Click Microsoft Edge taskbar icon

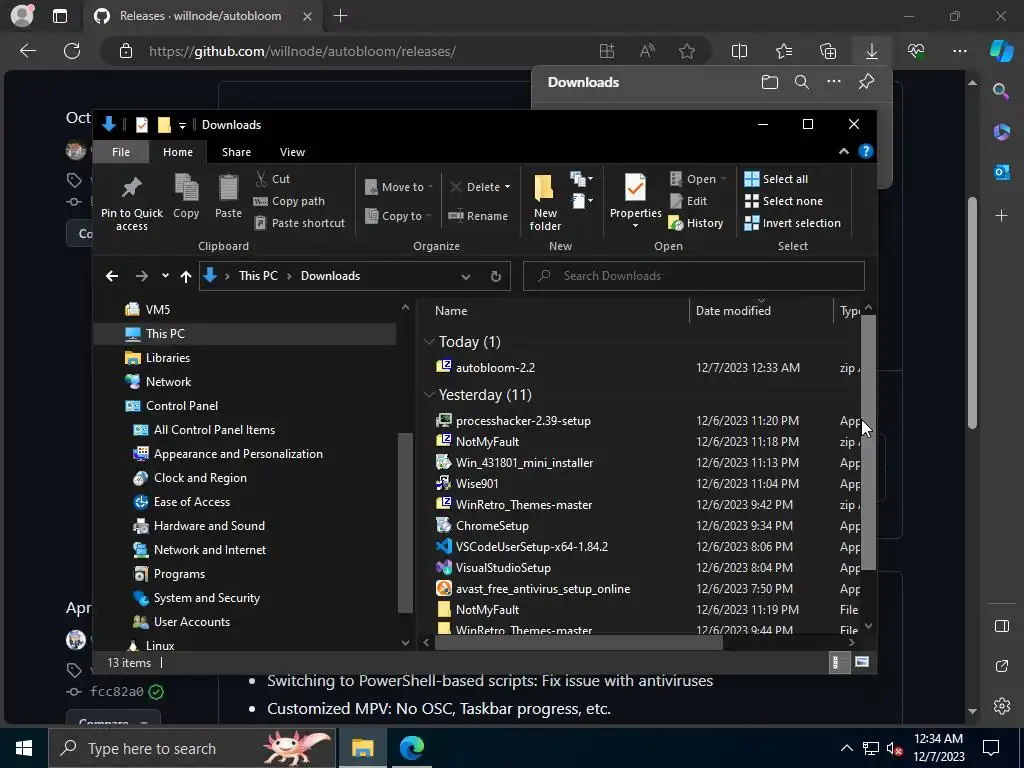tap(411, 748)
